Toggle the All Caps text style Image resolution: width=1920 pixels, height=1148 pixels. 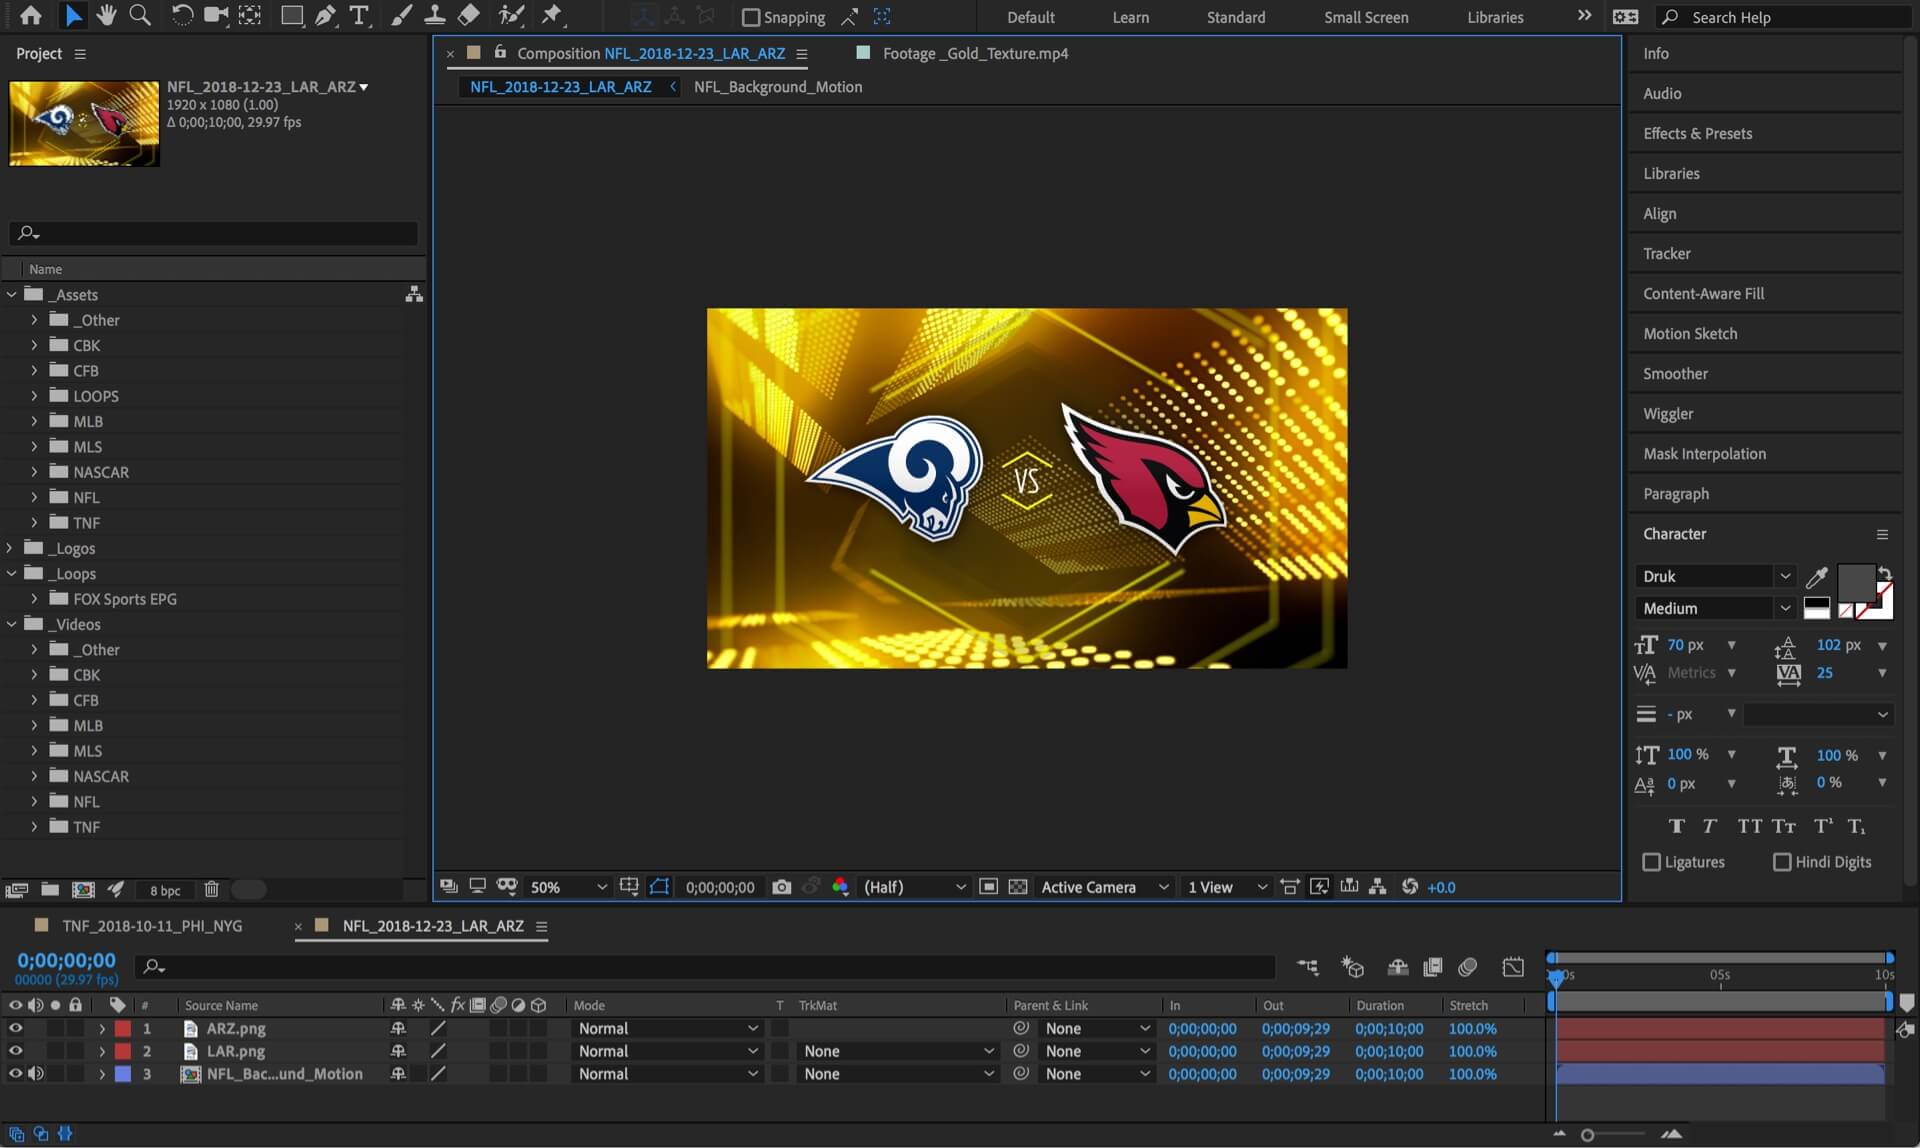point(1749,826)
